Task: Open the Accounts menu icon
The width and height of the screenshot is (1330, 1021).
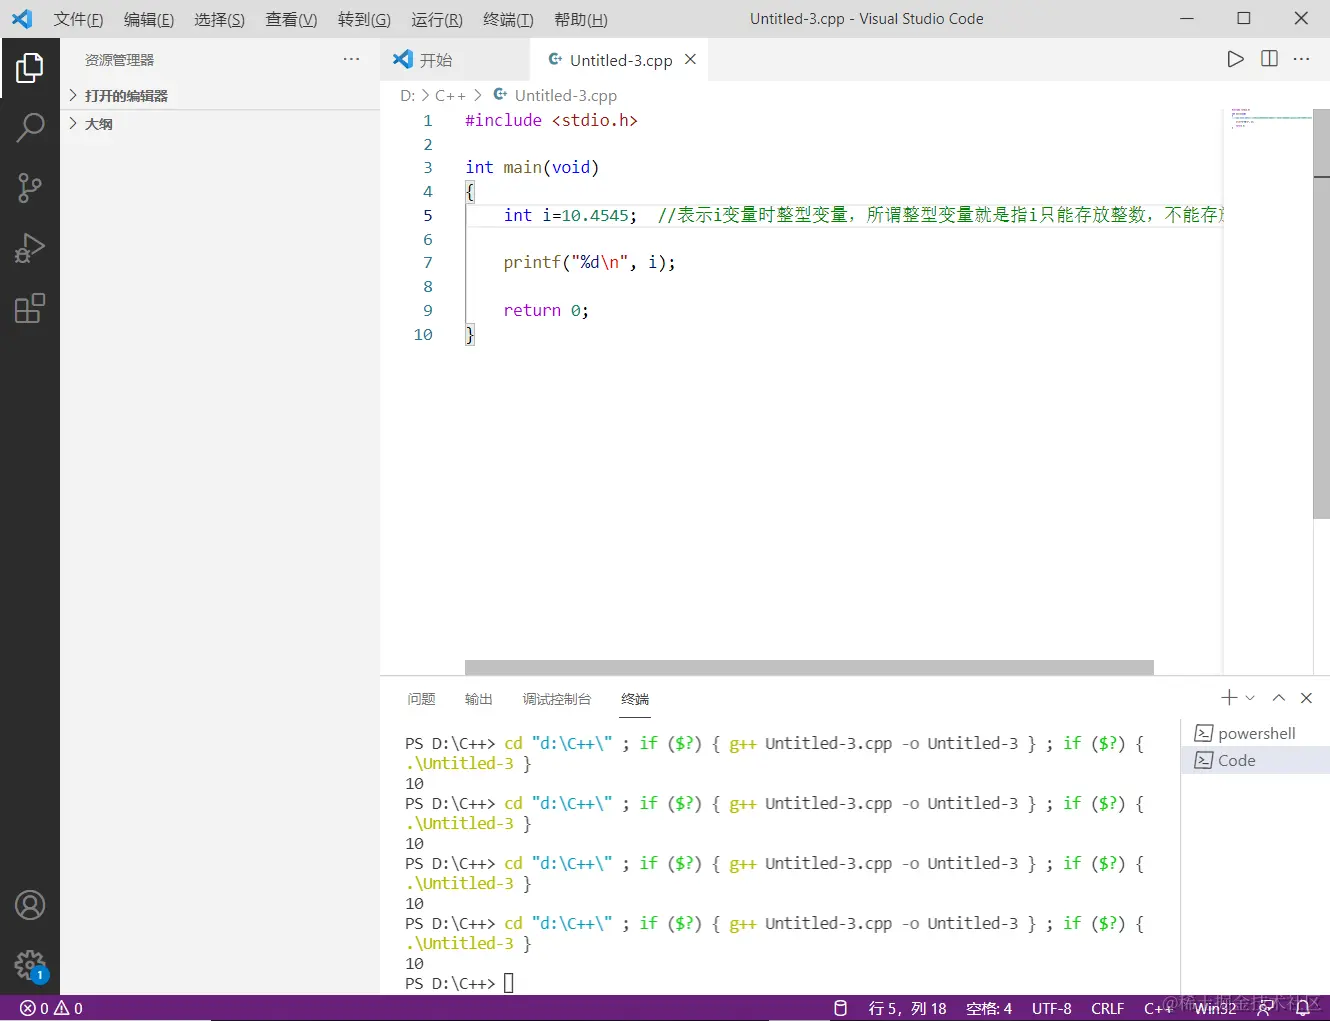Action: [30, 905]
